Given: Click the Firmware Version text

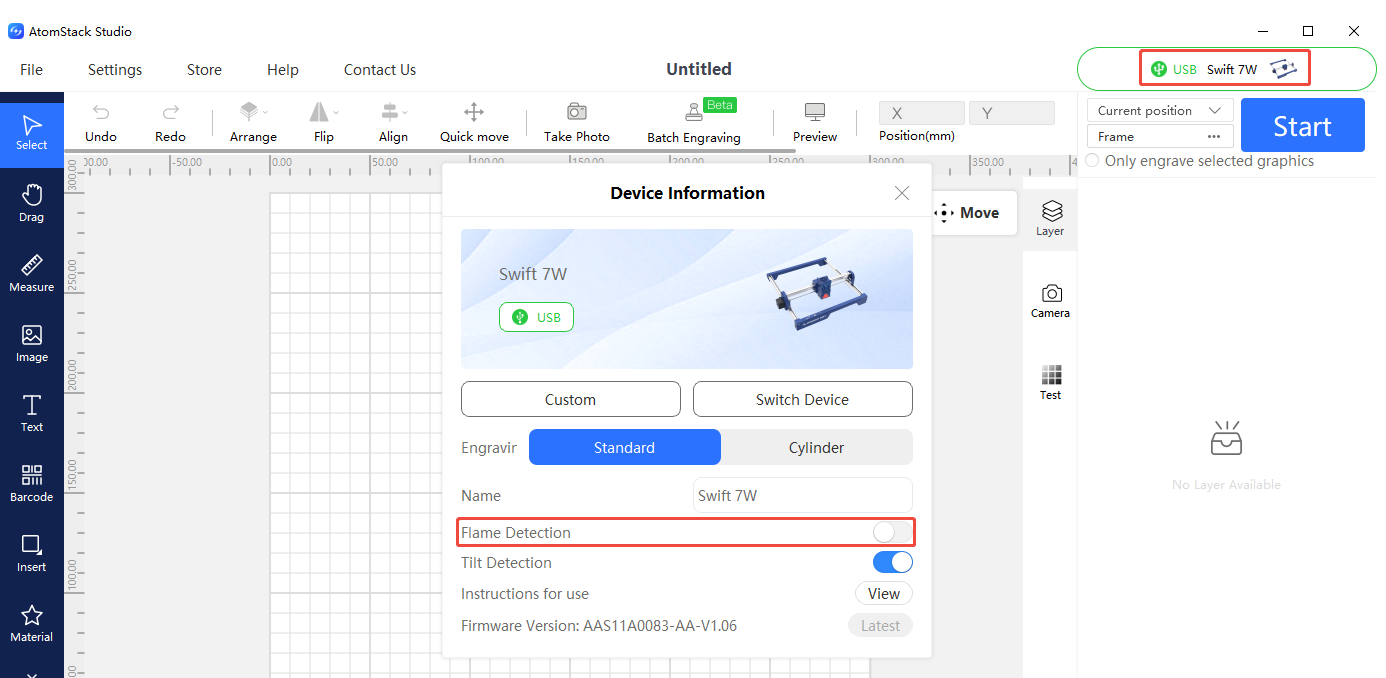Looking at the screenshot, I should [x=599, y=625].
